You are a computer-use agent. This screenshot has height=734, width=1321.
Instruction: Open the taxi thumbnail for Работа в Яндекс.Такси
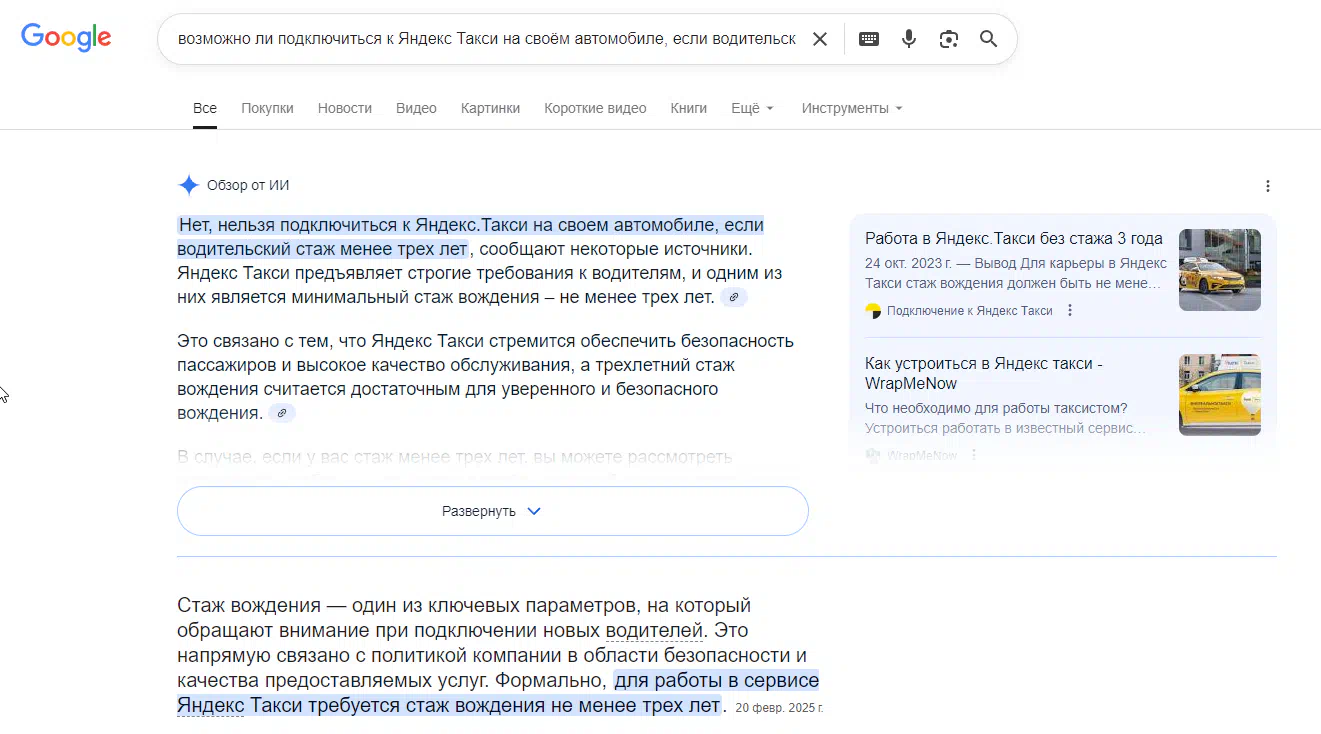click(1220, 270)
